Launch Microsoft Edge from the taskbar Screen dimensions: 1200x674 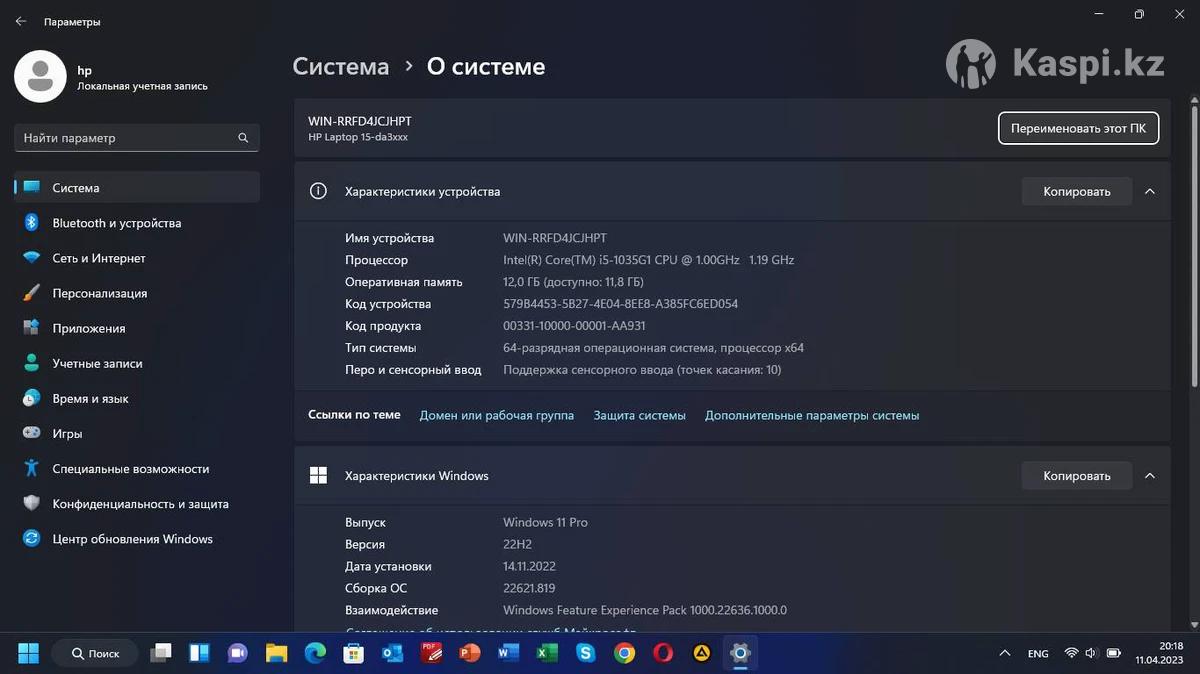(315, 653)
